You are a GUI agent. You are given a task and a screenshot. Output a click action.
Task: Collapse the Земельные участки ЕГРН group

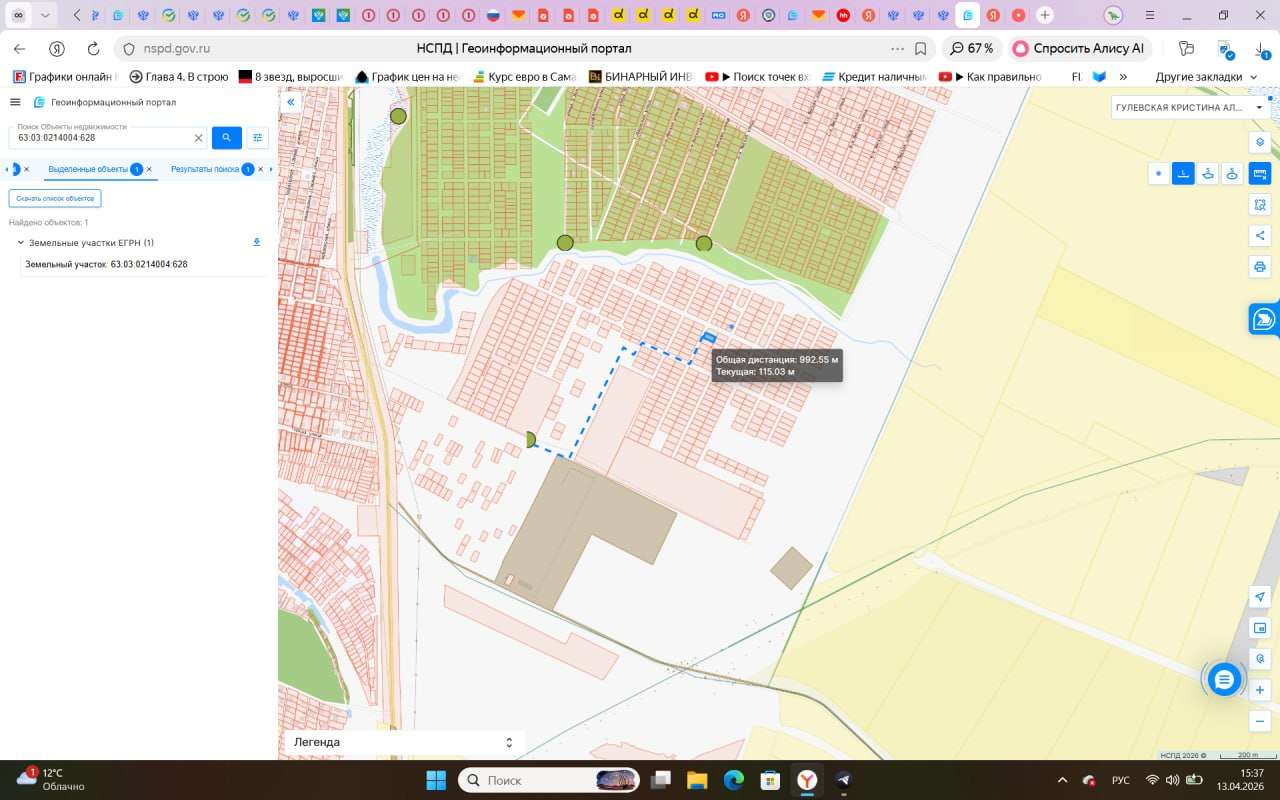pos(21,243)
